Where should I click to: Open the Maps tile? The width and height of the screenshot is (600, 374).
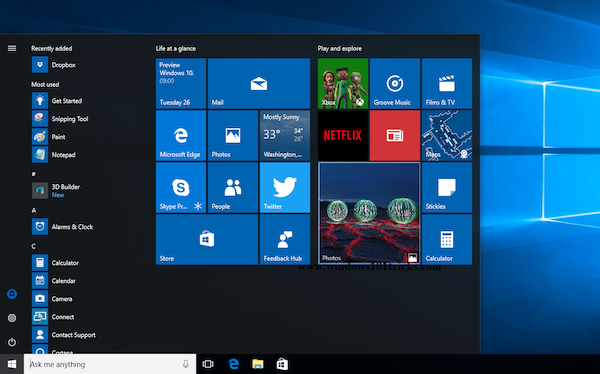447,136
